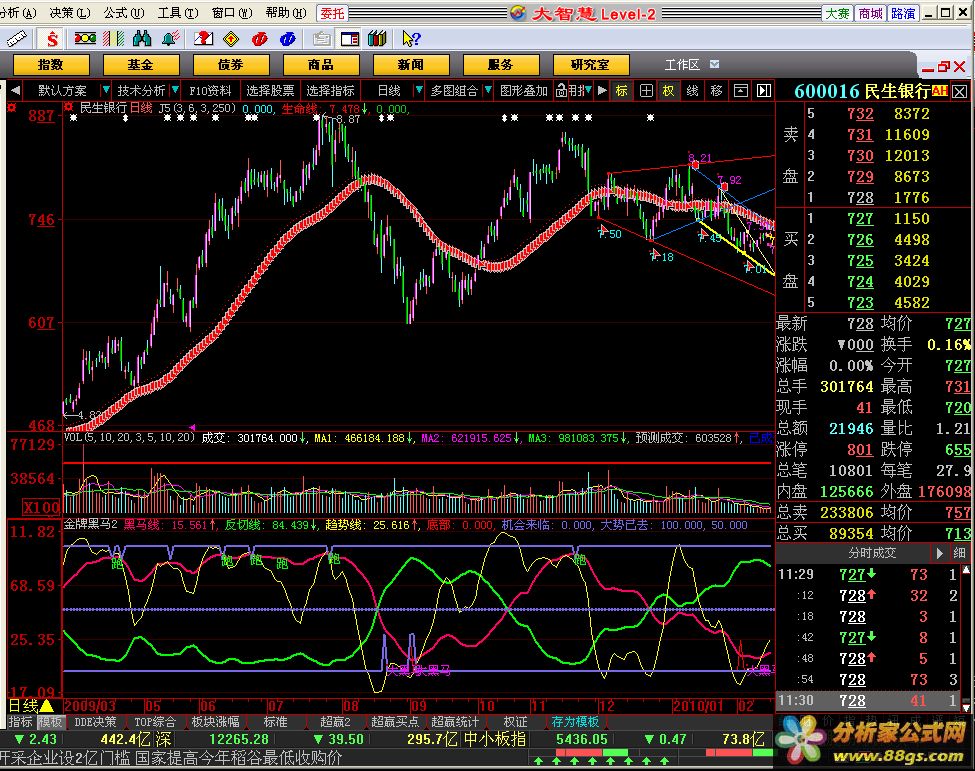
Task: Click the tick list scrollbar up arrow
Action: click(x=966, y=570)
